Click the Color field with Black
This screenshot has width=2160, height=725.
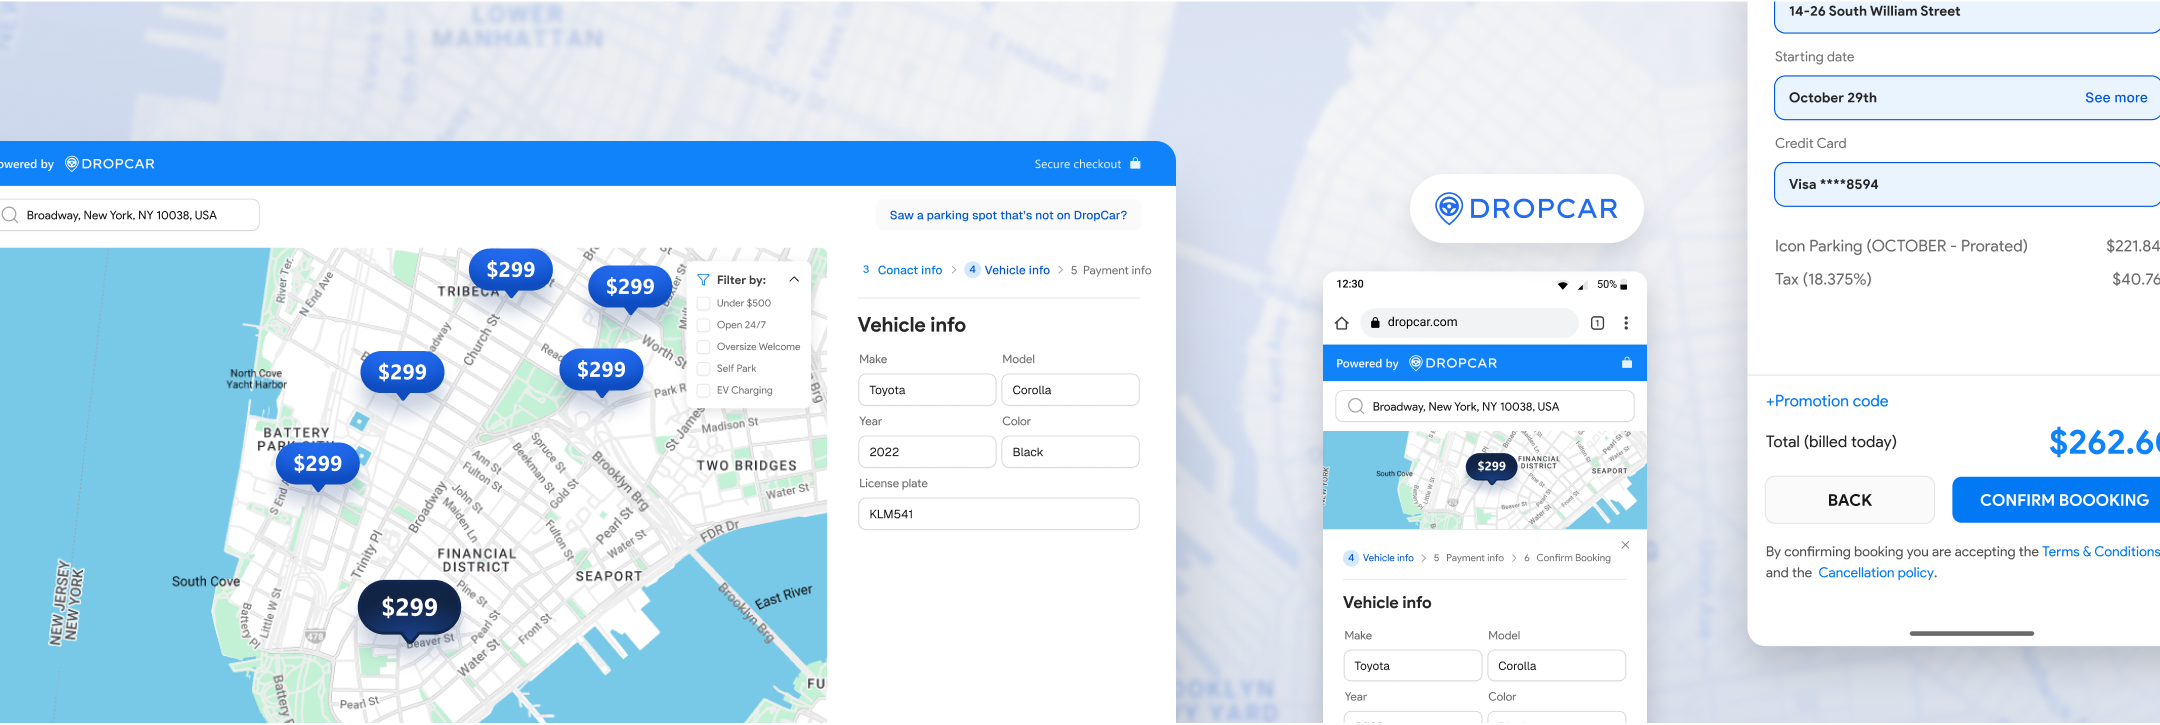pos(1070,452)
